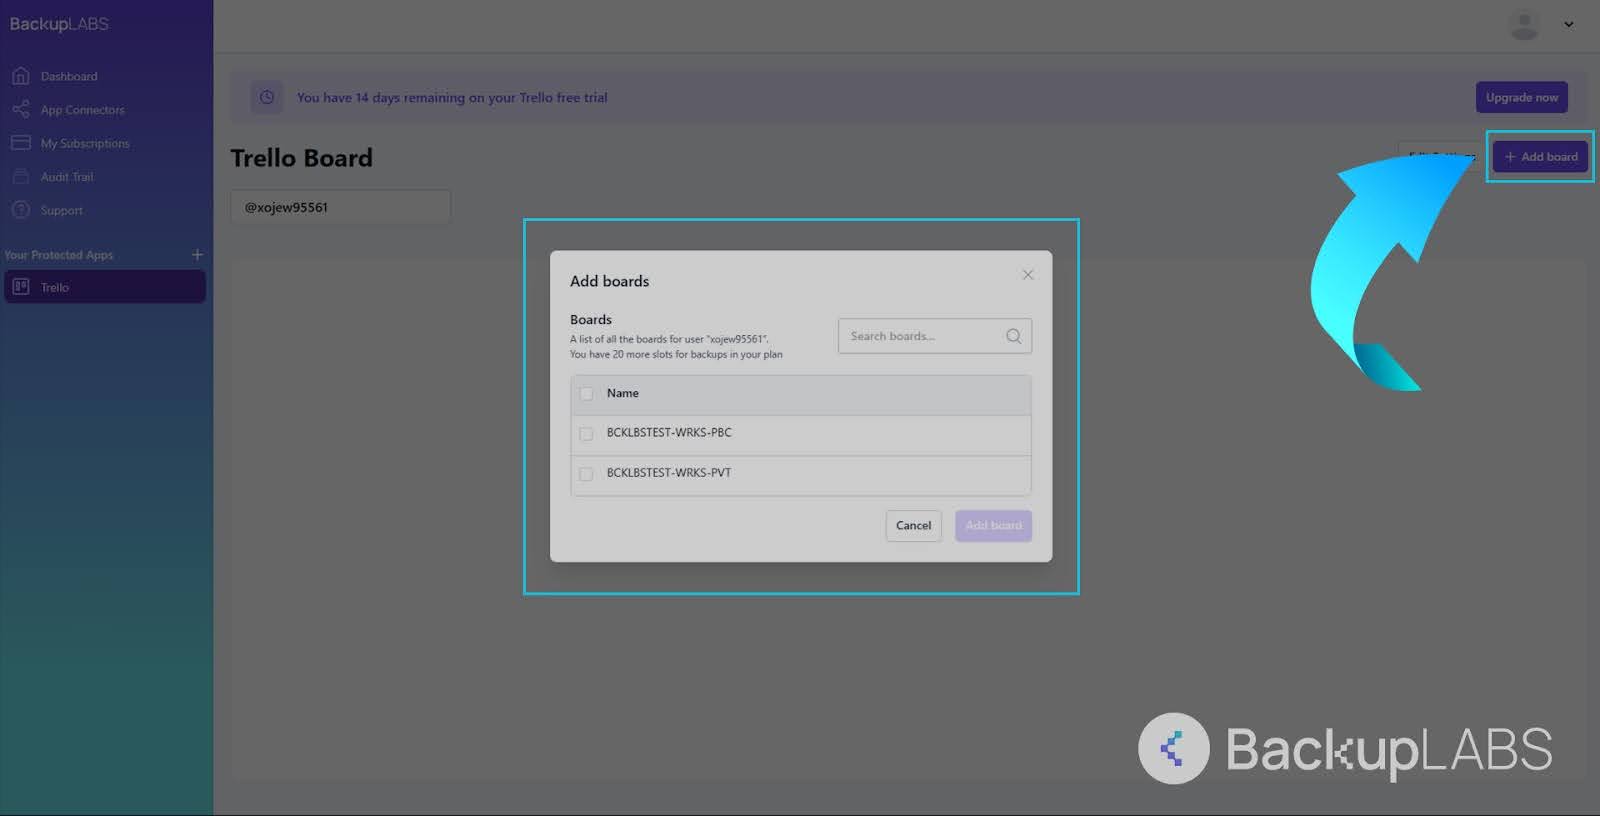This screenshot has width=1600, height=816.
Task: Click the Trello board icon in sidebar
Action: (x=20, y=287)
